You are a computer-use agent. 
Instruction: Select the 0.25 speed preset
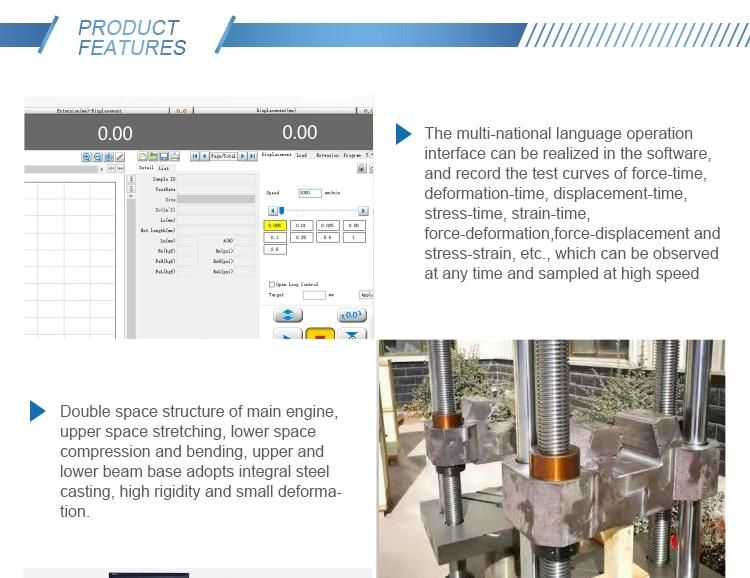coord(301,237)
